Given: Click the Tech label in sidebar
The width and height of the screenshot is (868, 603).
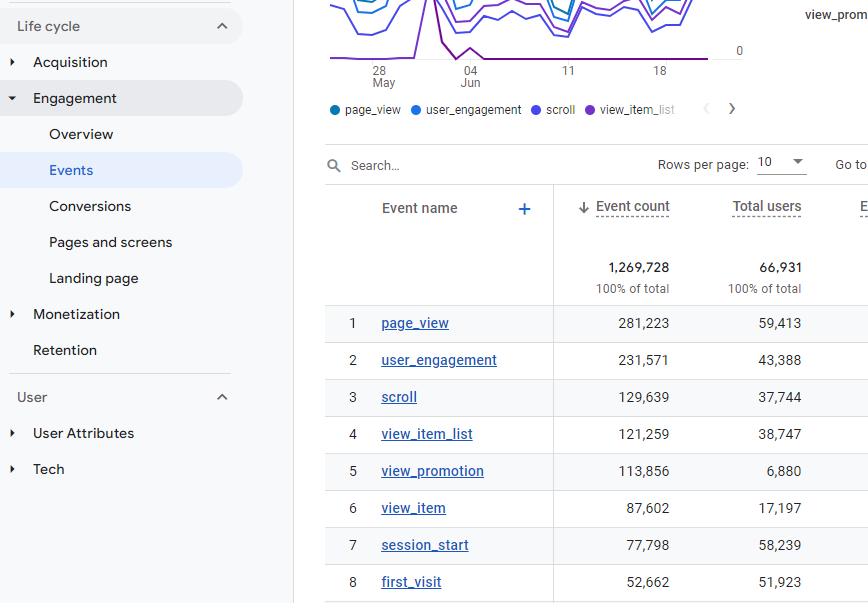Looking at the screenshot, I should tap(49, 469).
